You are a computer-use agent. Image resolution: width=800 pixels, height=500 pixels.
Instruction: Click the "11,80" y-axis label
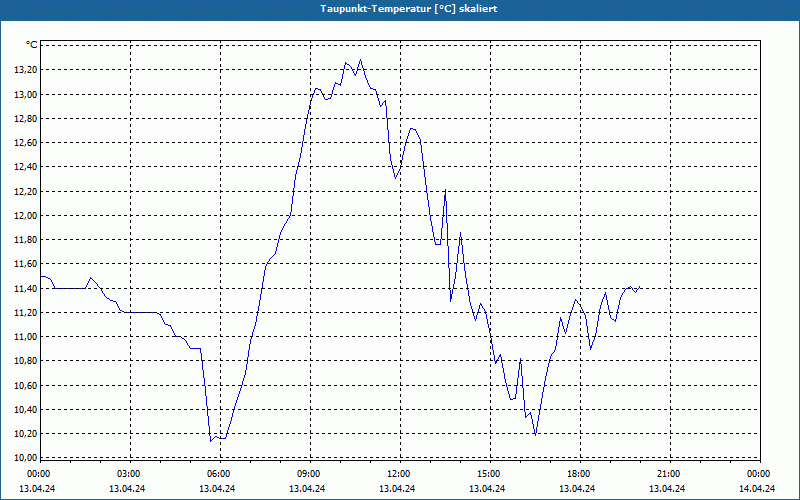pos(24,239)
